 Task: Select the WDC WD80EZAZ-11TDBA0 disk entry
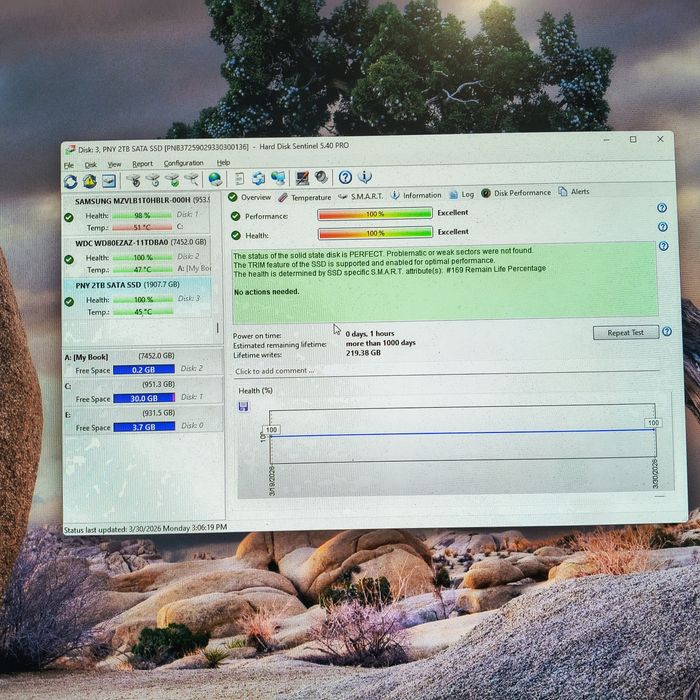(x=137, y=256)
